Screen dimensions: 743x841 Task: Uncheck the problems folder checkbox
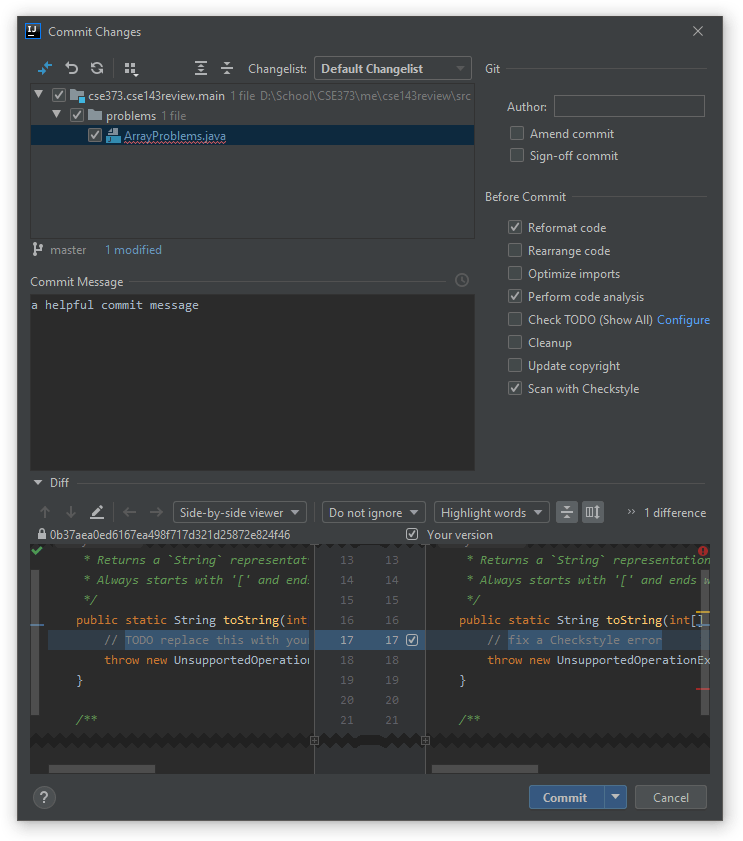(77, 115)
